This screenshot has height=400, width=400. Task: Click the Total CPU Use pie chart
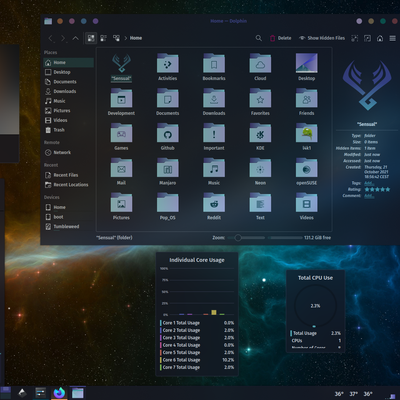[x=315, y=306]
